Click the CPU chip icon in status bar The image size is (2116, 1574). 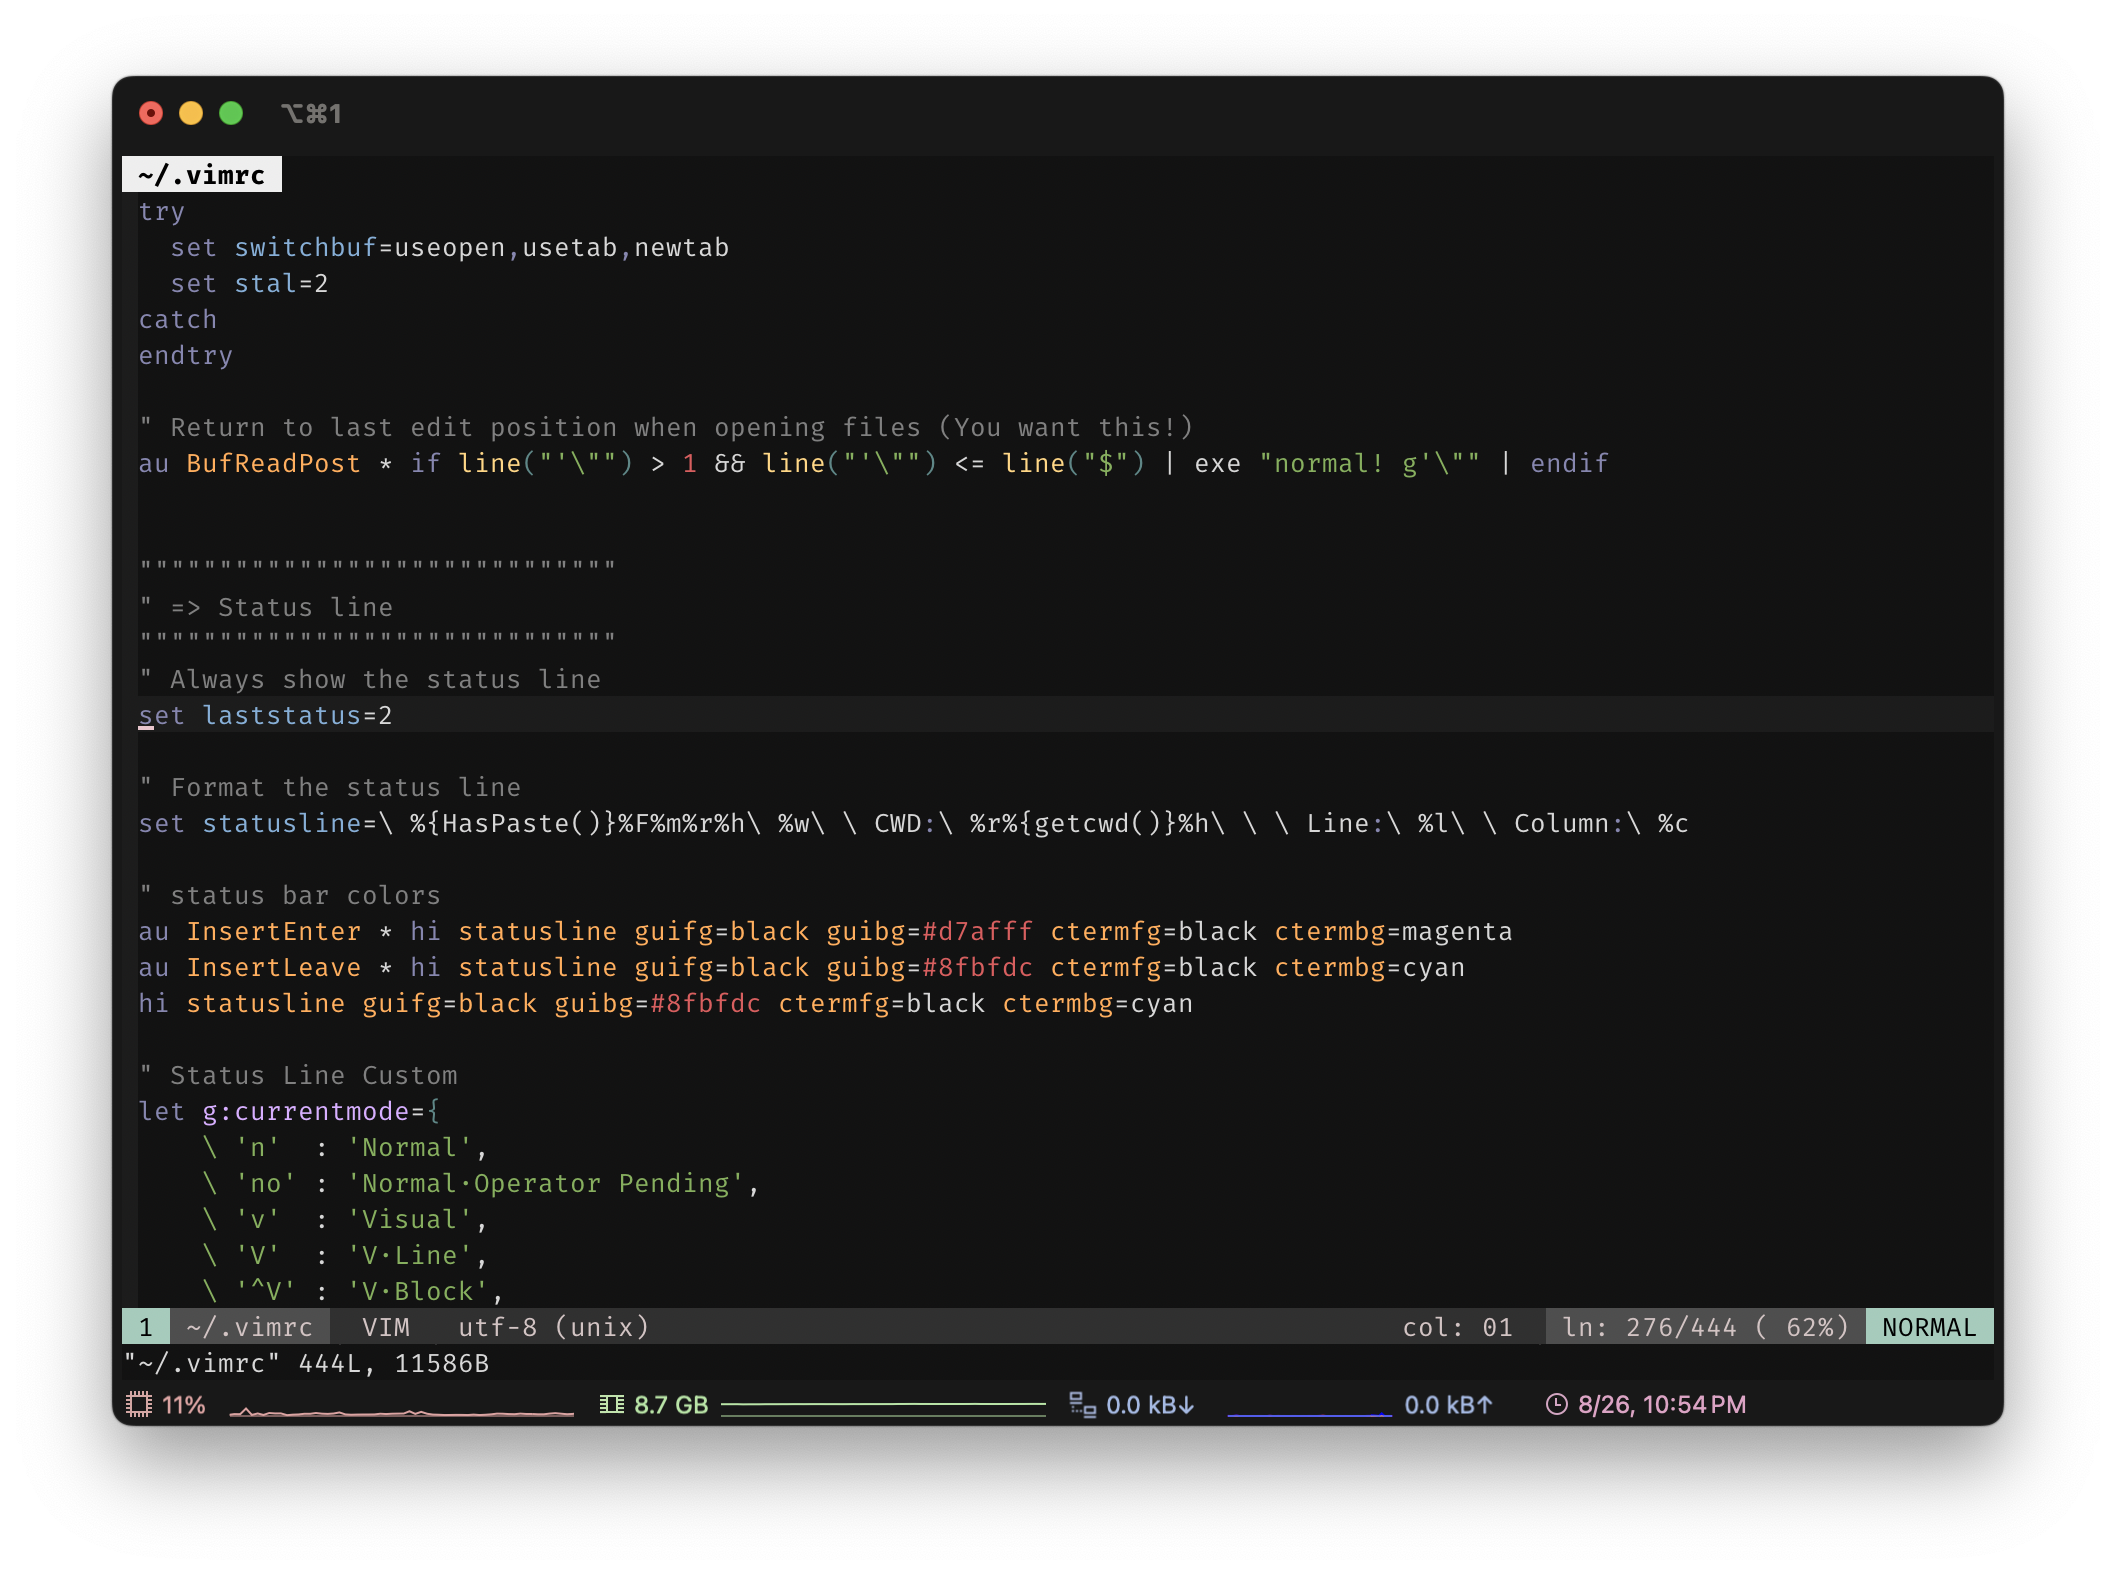tap(139, 1404)
